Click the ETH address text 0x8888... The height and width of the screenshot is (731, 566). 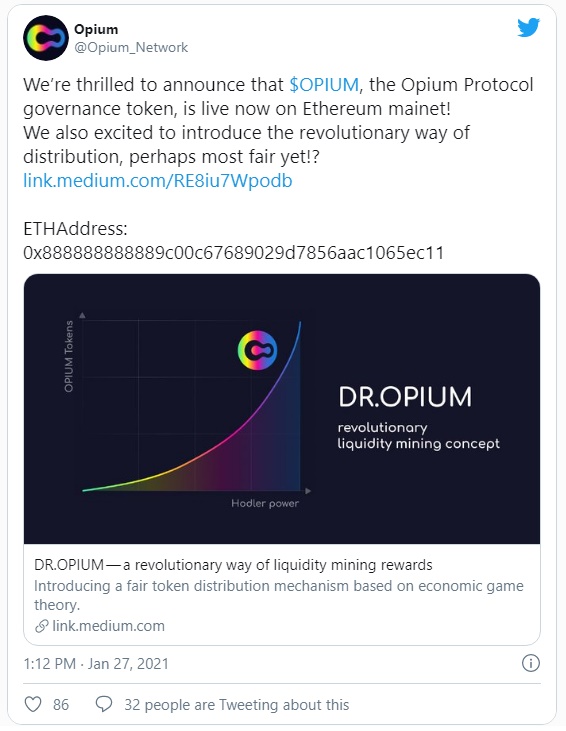click(x=234, y=253)
